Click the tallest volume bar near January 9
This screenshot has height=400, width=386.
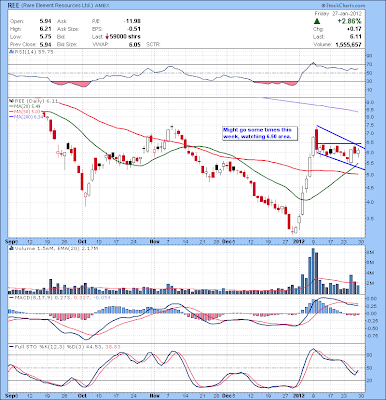(313, 271)
